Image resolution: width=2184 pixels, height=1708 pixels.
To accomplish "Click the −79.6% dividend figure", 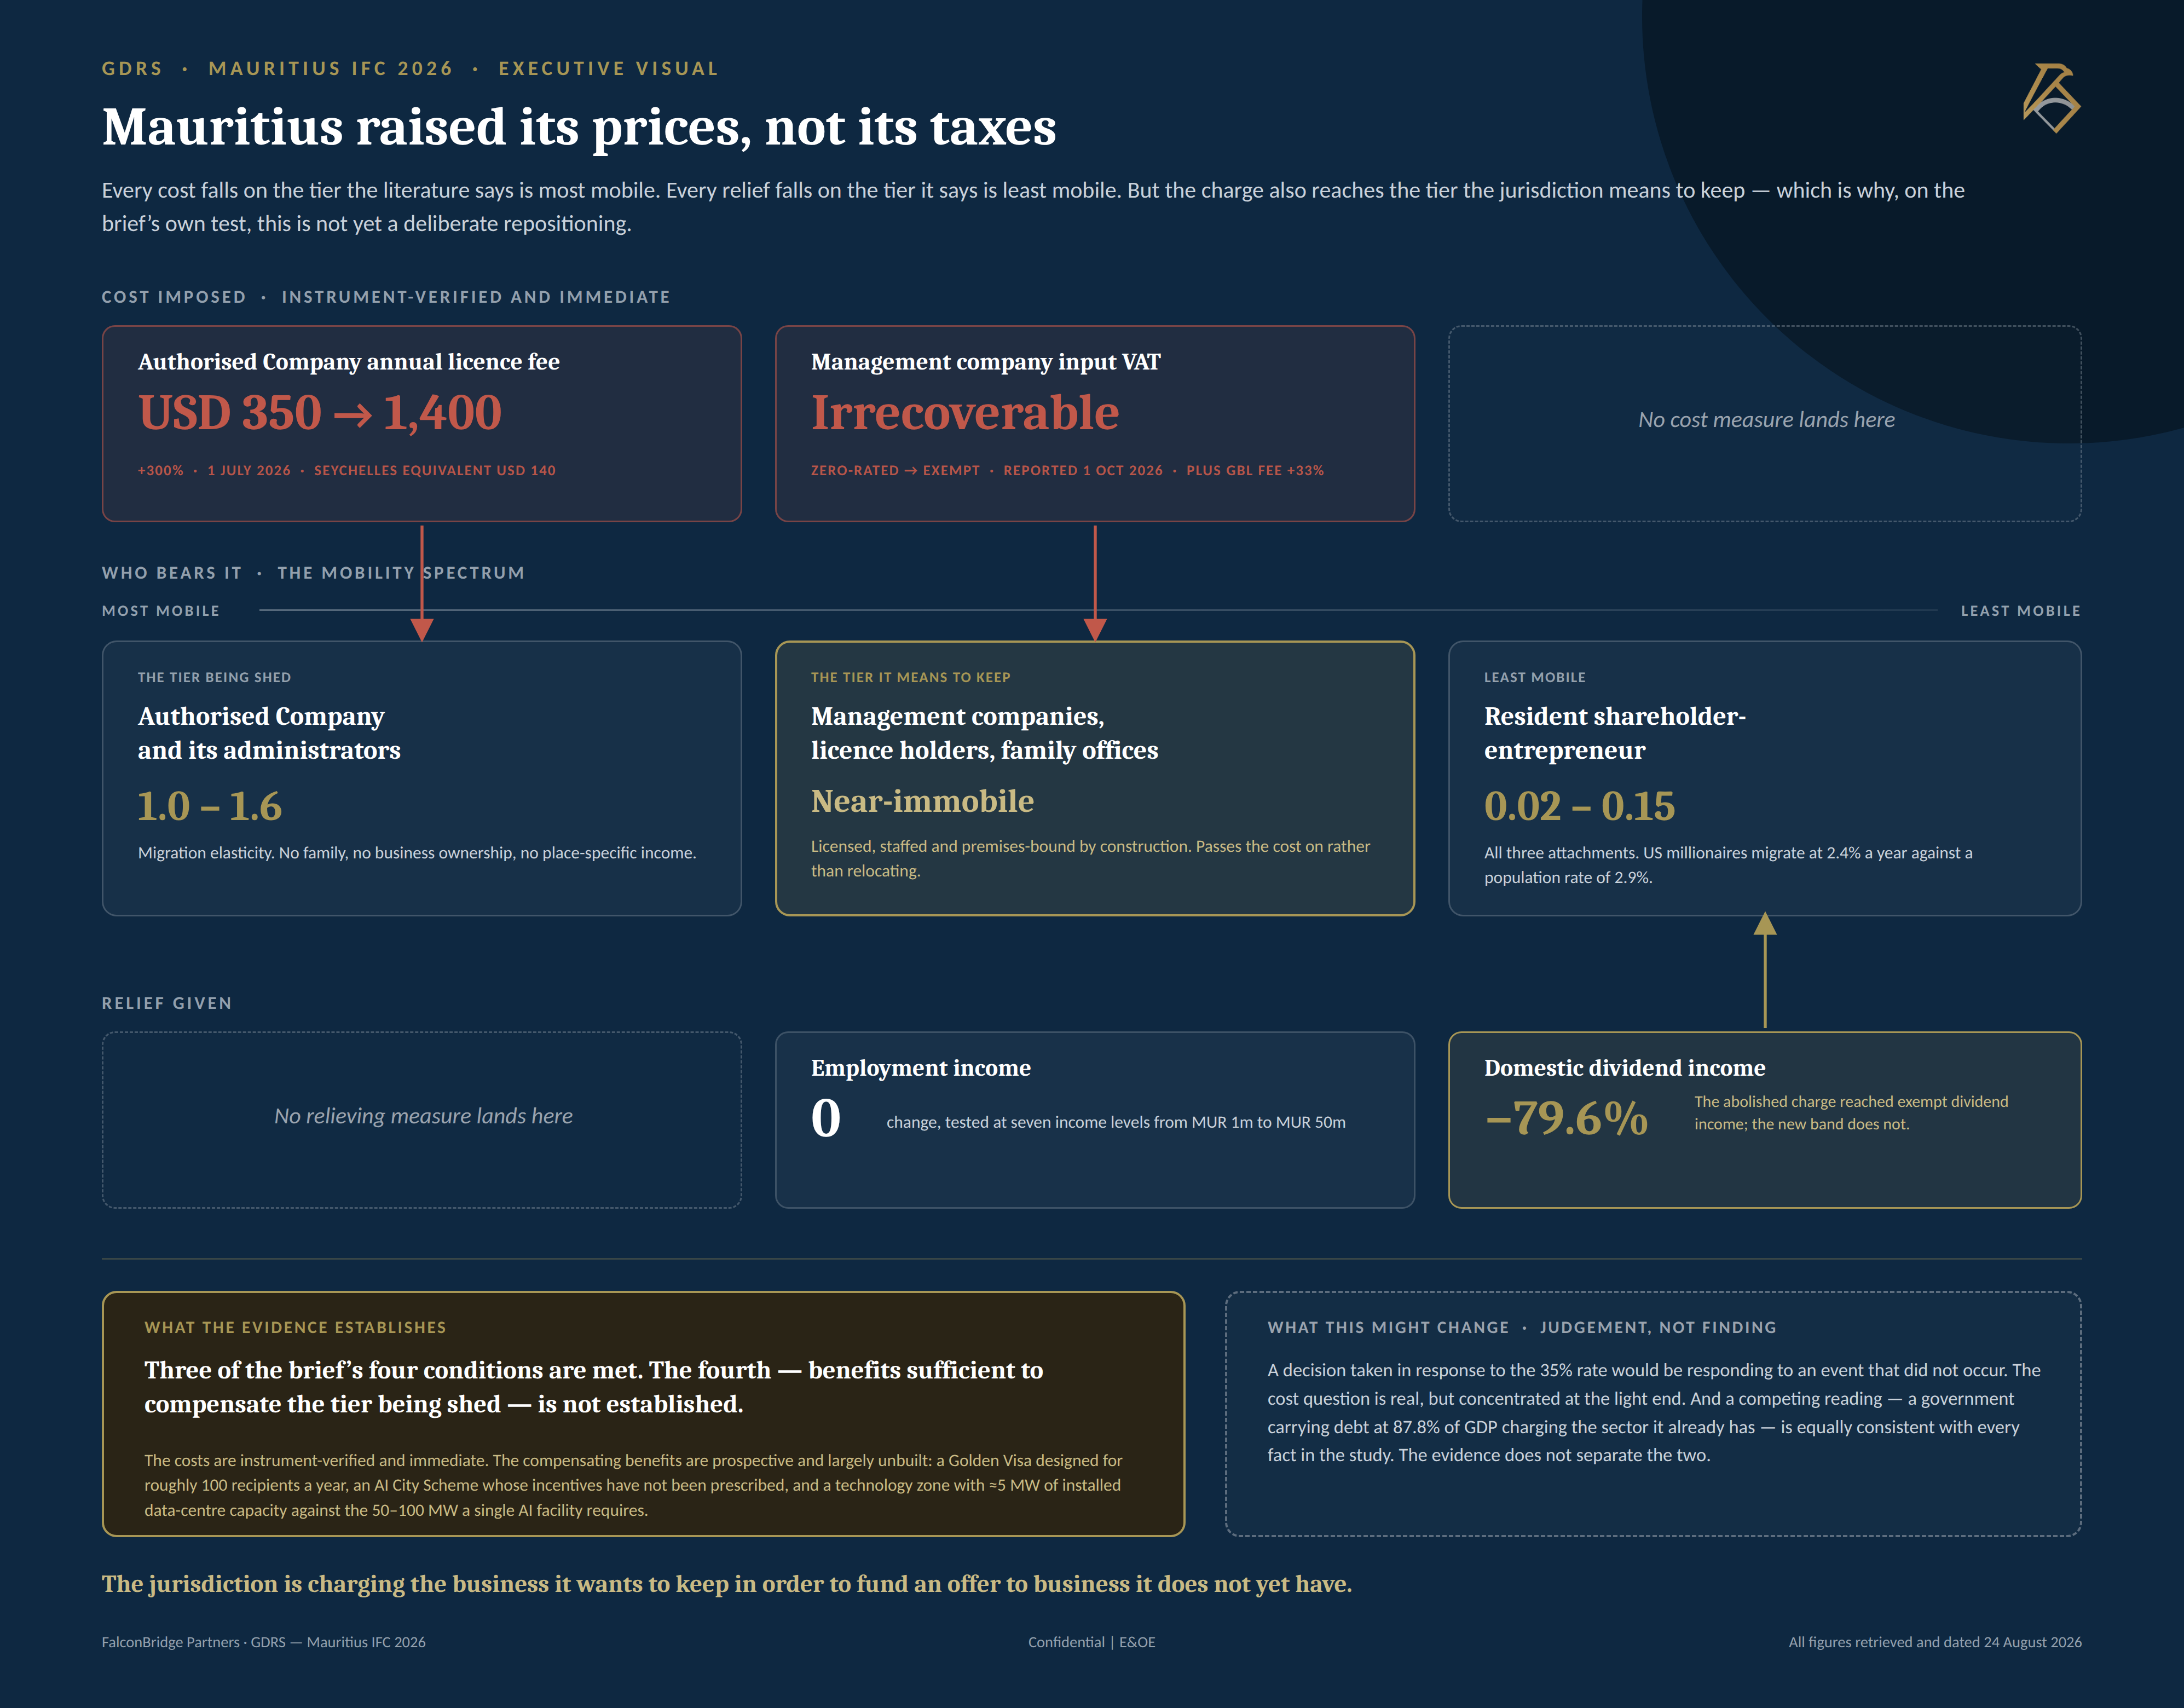I will 1567,1118.
